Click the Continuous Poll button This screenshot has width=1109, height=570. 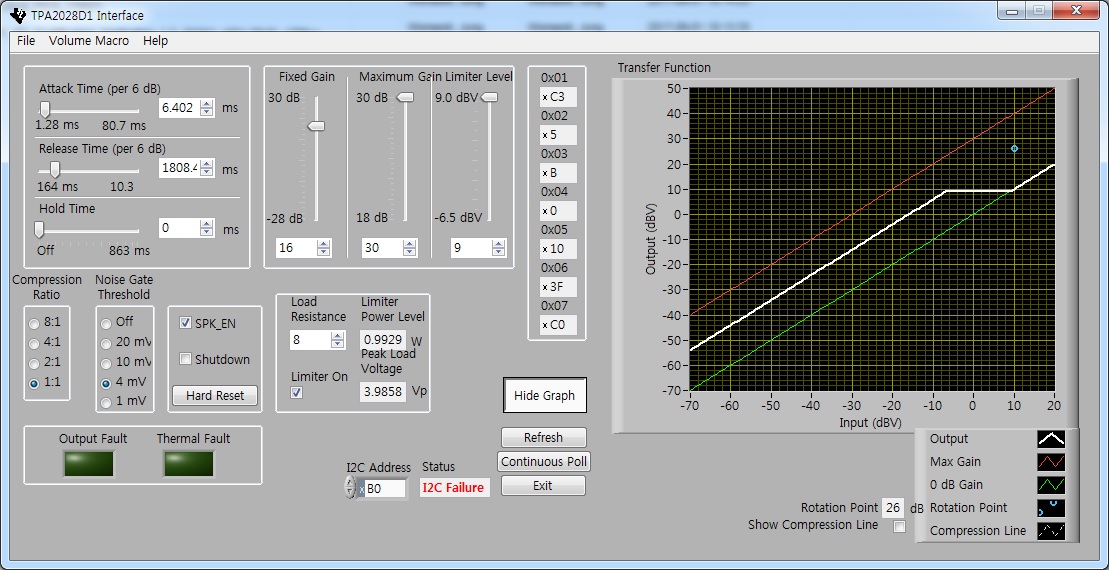(543, 462)
